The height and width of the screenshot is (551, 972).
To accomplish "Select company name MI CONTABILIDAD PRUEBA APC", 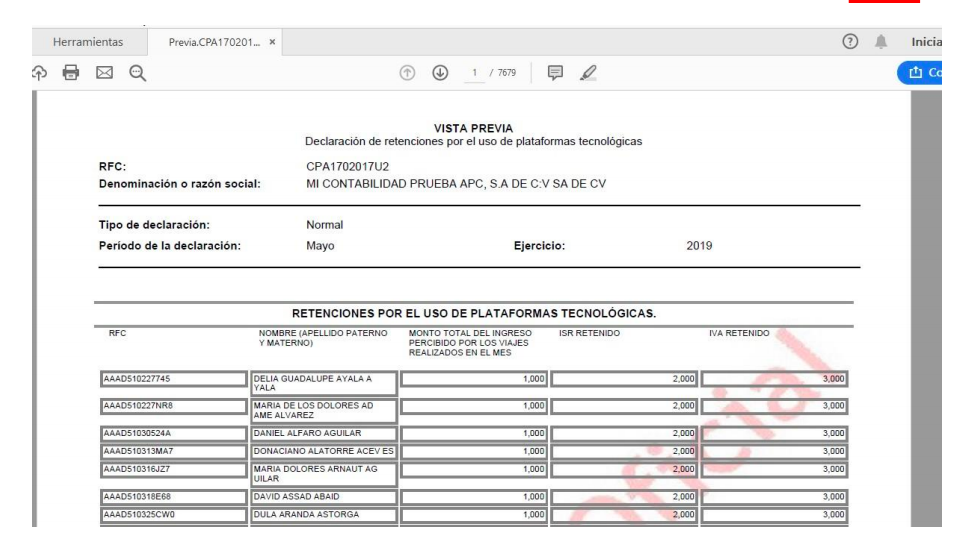I will [x=456, y=184].
